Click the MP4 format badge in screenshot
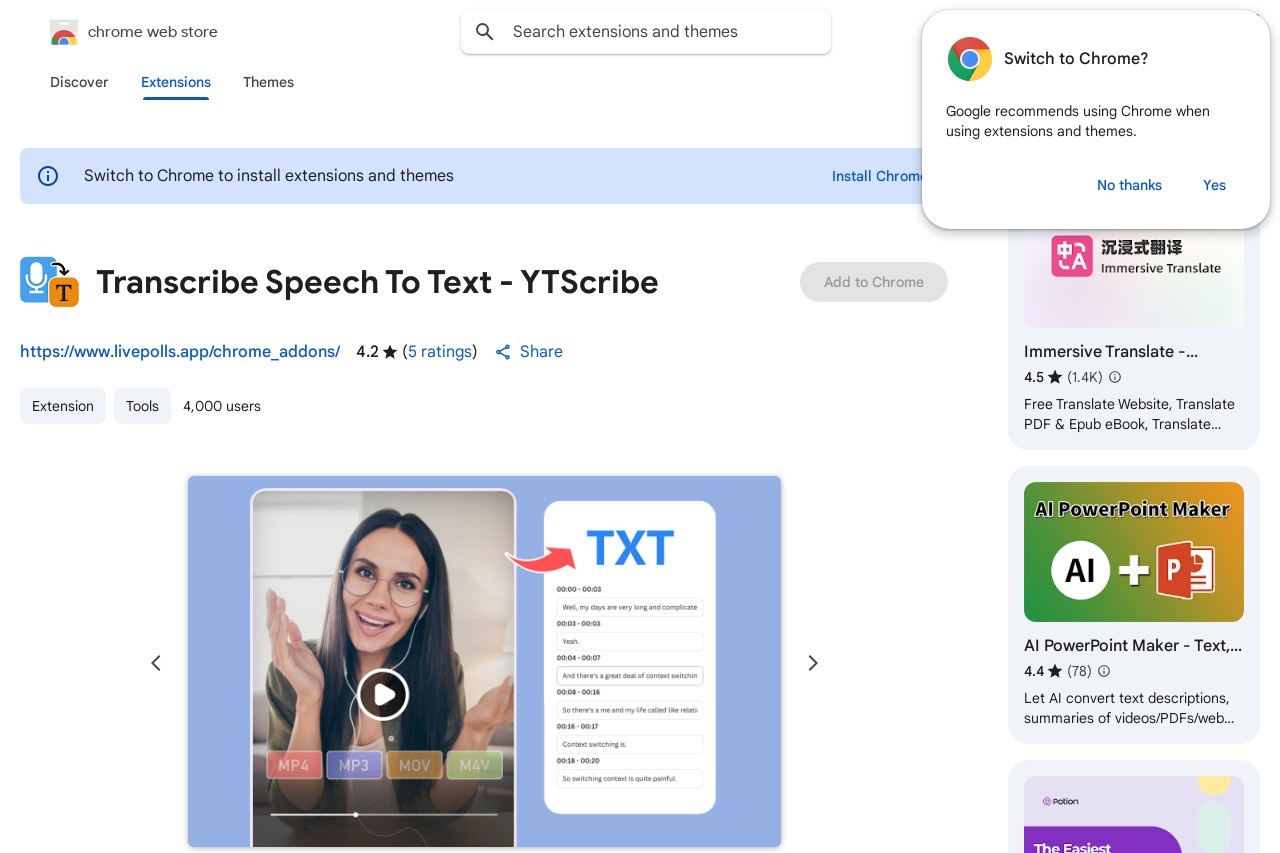 [x=294, y=766]
